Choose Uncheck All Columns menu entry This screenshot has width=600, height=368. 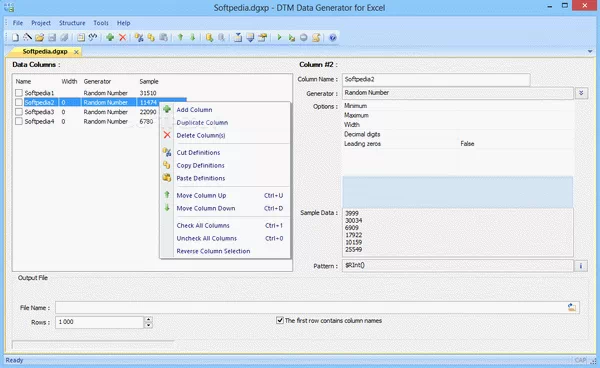225,238
